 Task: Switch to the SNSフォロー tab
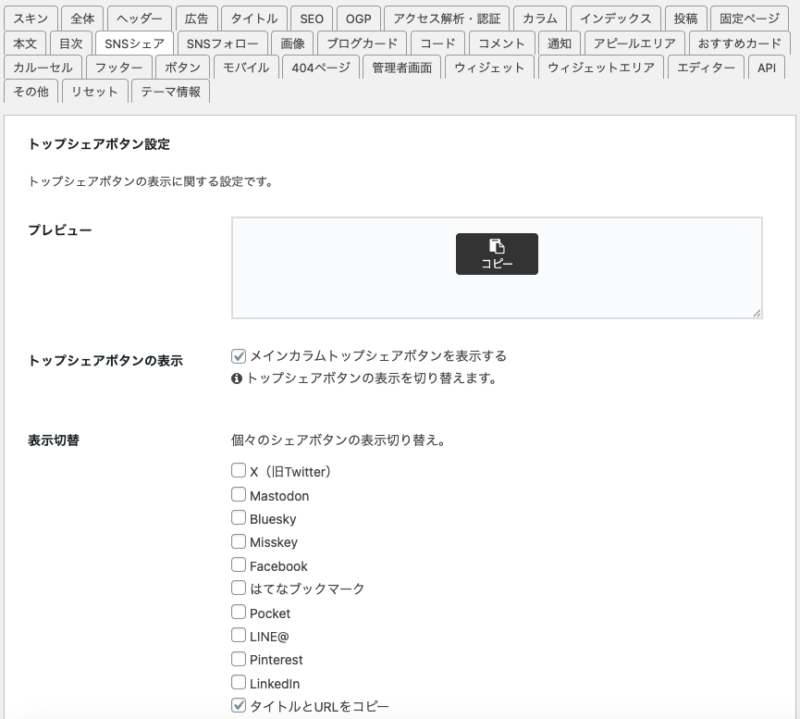point(222,43)
